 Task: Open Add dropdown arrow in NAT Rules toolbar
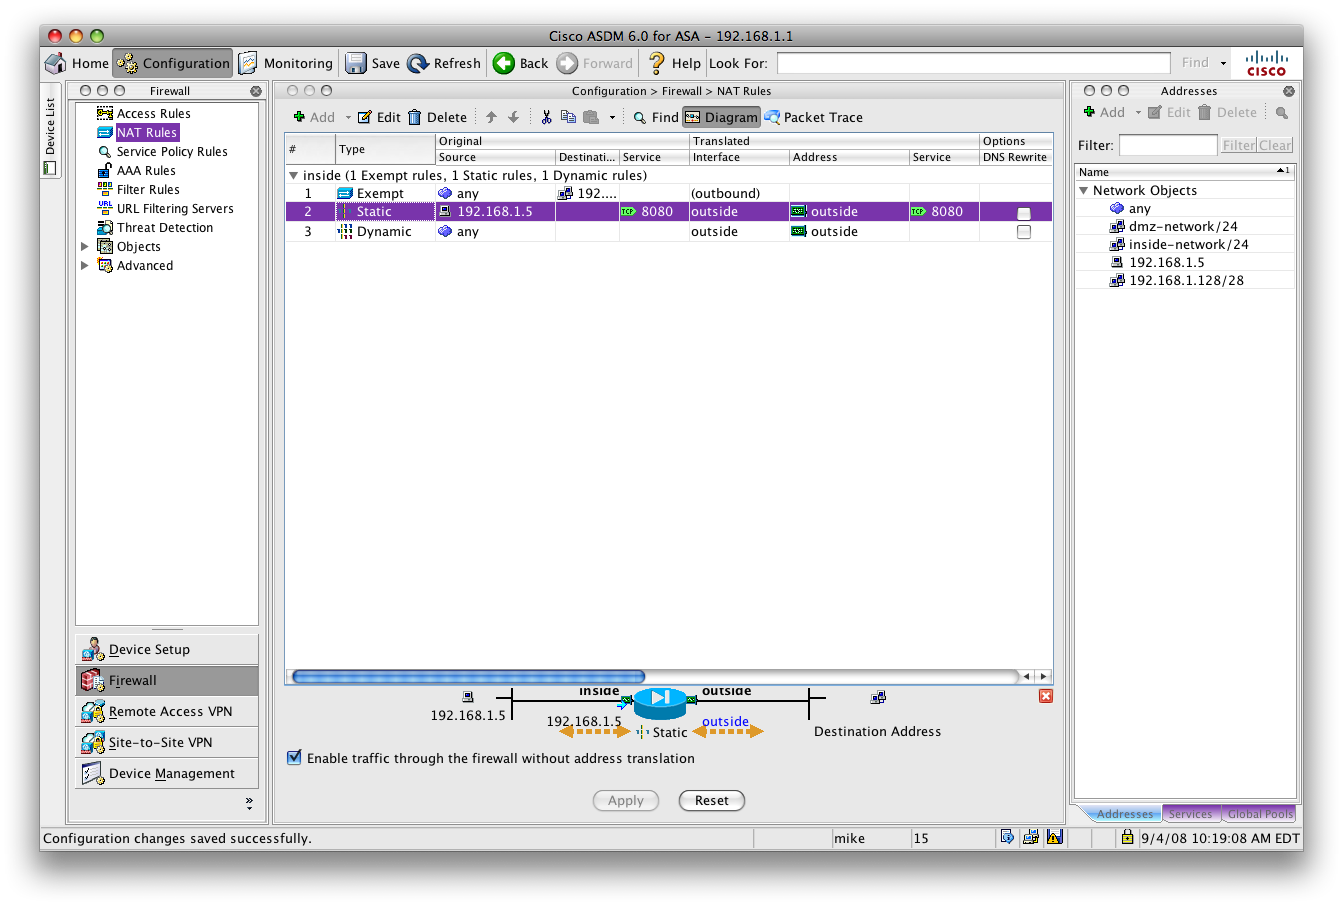(x=348, y=117)
